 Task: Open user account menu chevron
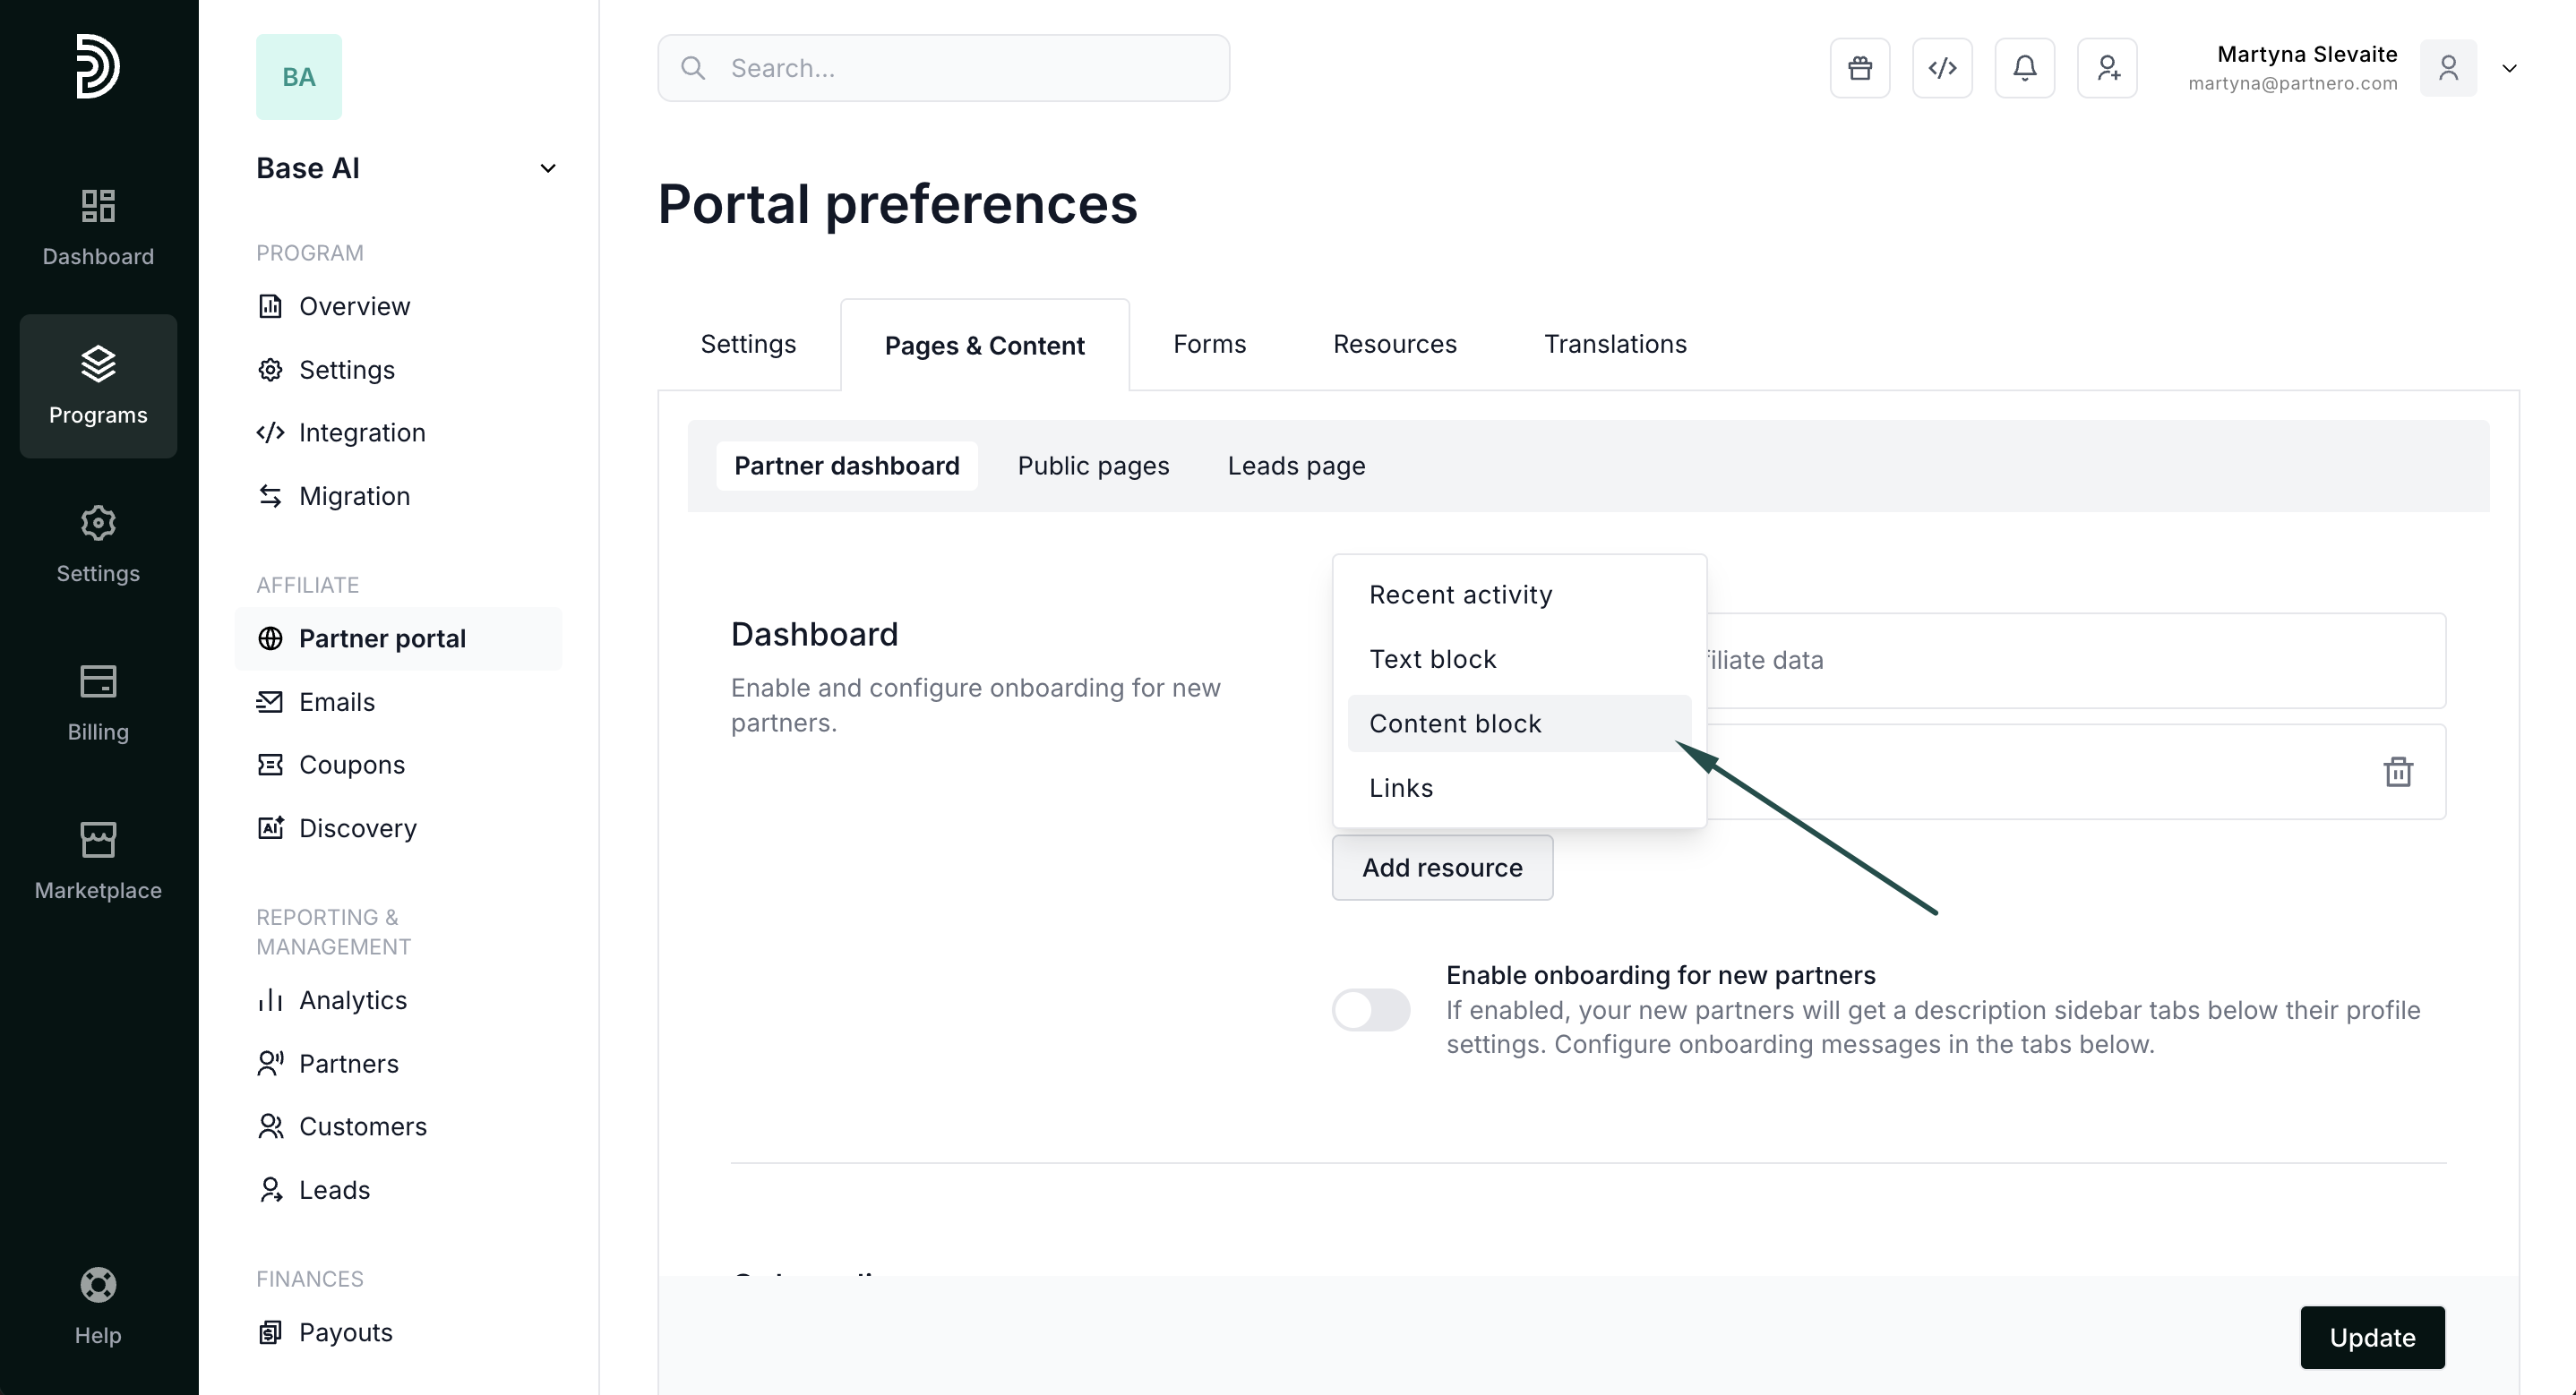click(2509, 68)
